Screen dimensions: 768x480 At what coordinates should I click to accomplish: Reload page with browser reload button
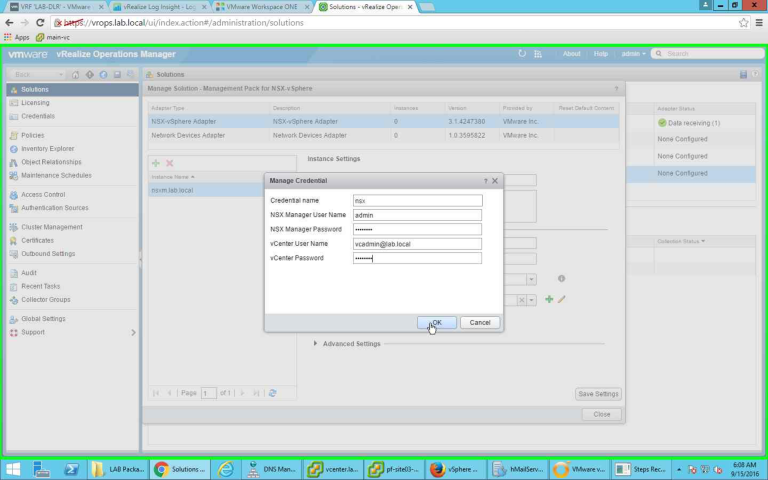pyautogui.click(x=40, y=23)
